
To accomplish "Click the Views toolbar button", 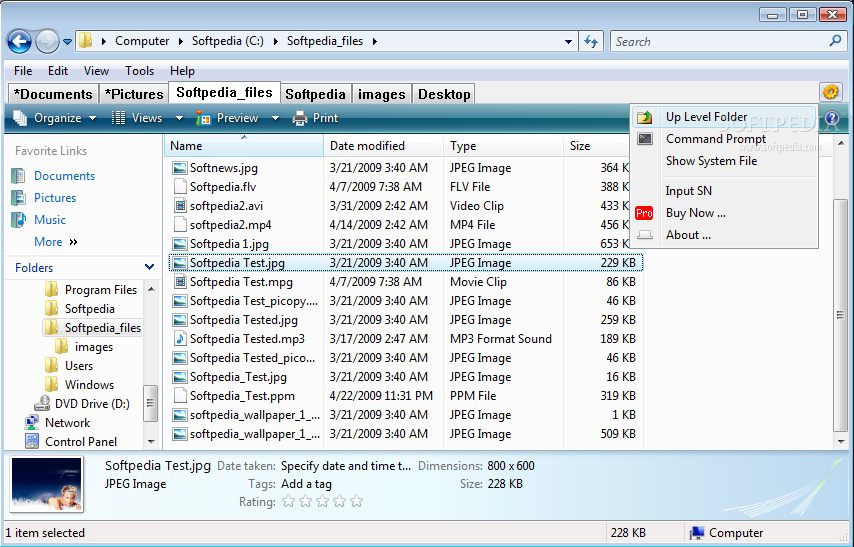I will point(137,118).
